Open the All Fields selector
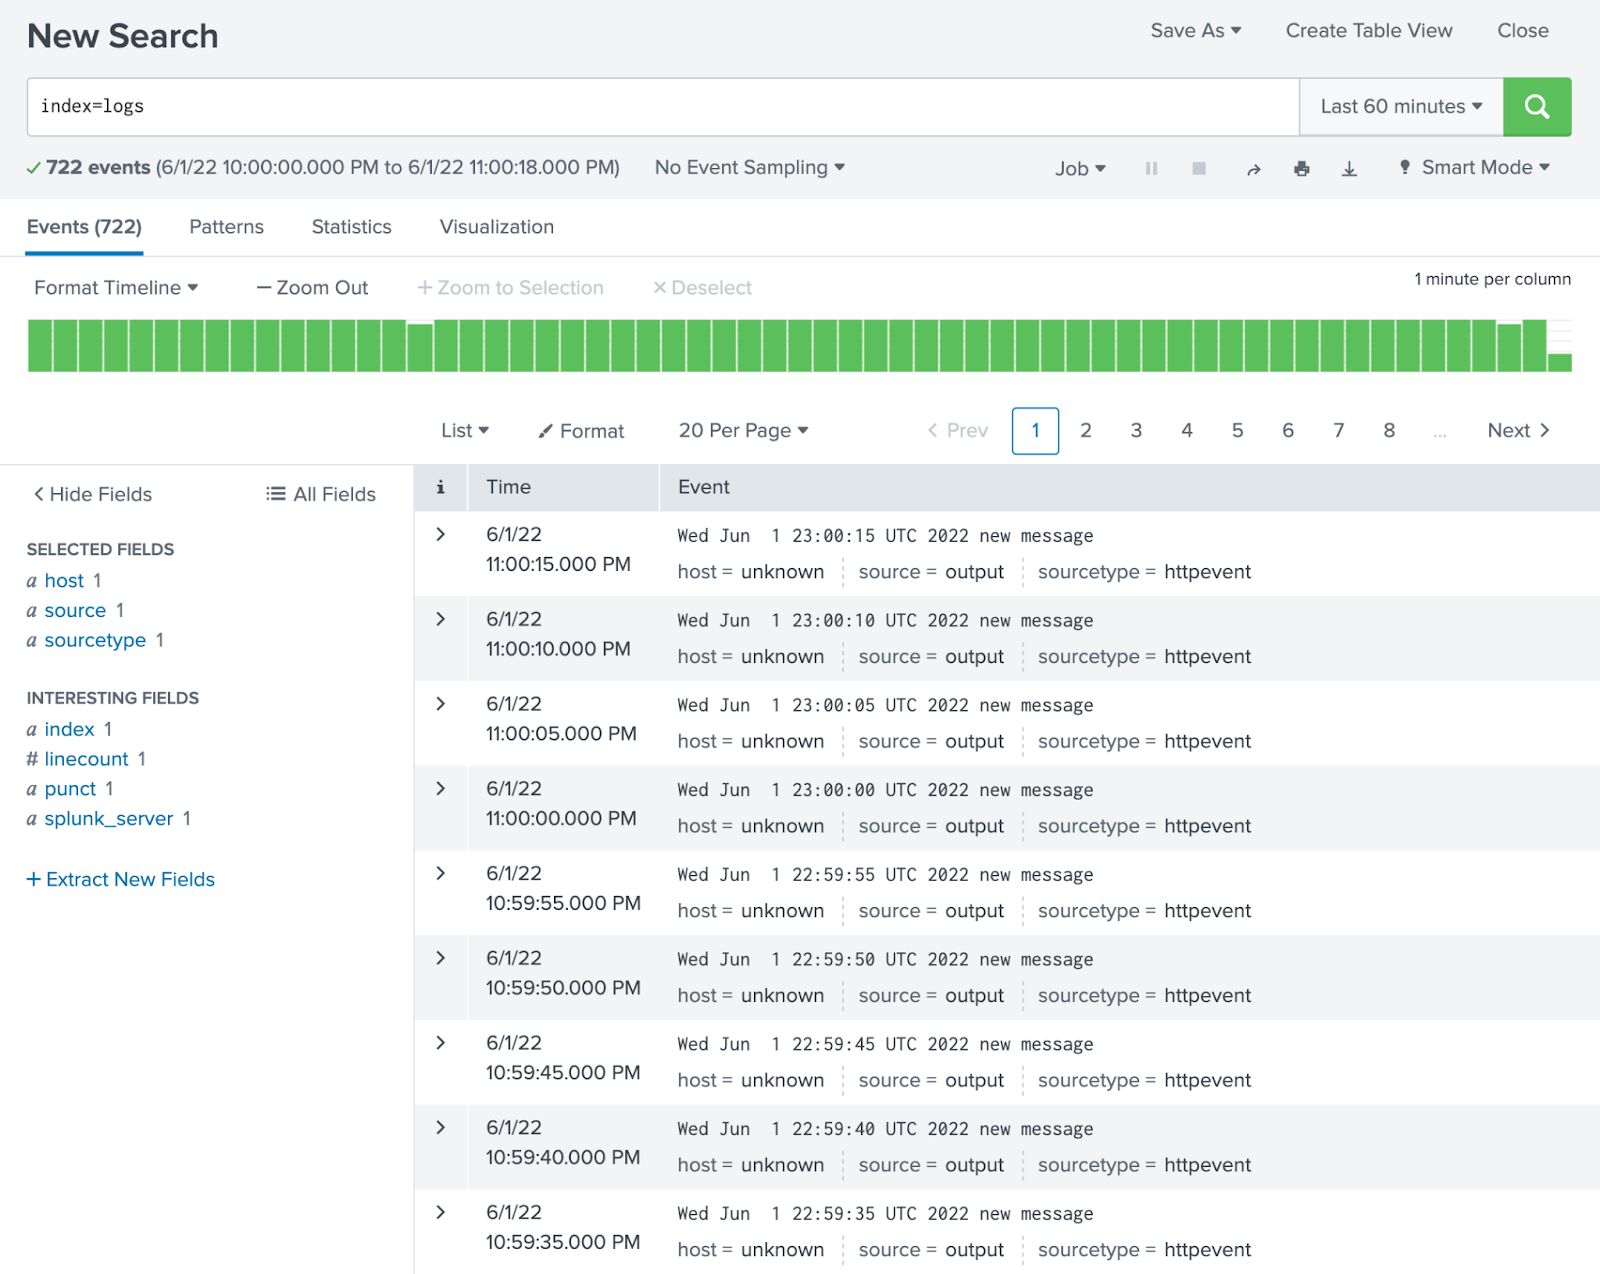 tap(320, 494)
